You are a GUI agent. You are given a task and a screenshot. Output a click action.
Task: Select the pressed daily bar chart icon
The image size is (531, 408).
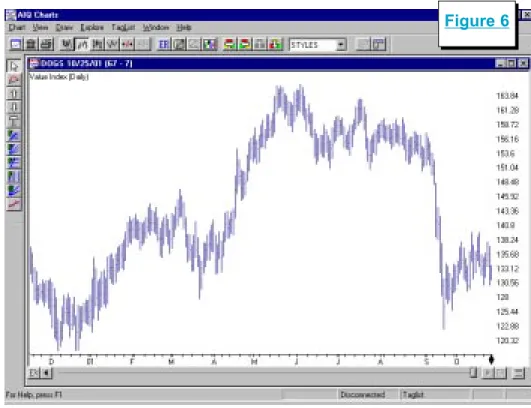tap(82, 44)
